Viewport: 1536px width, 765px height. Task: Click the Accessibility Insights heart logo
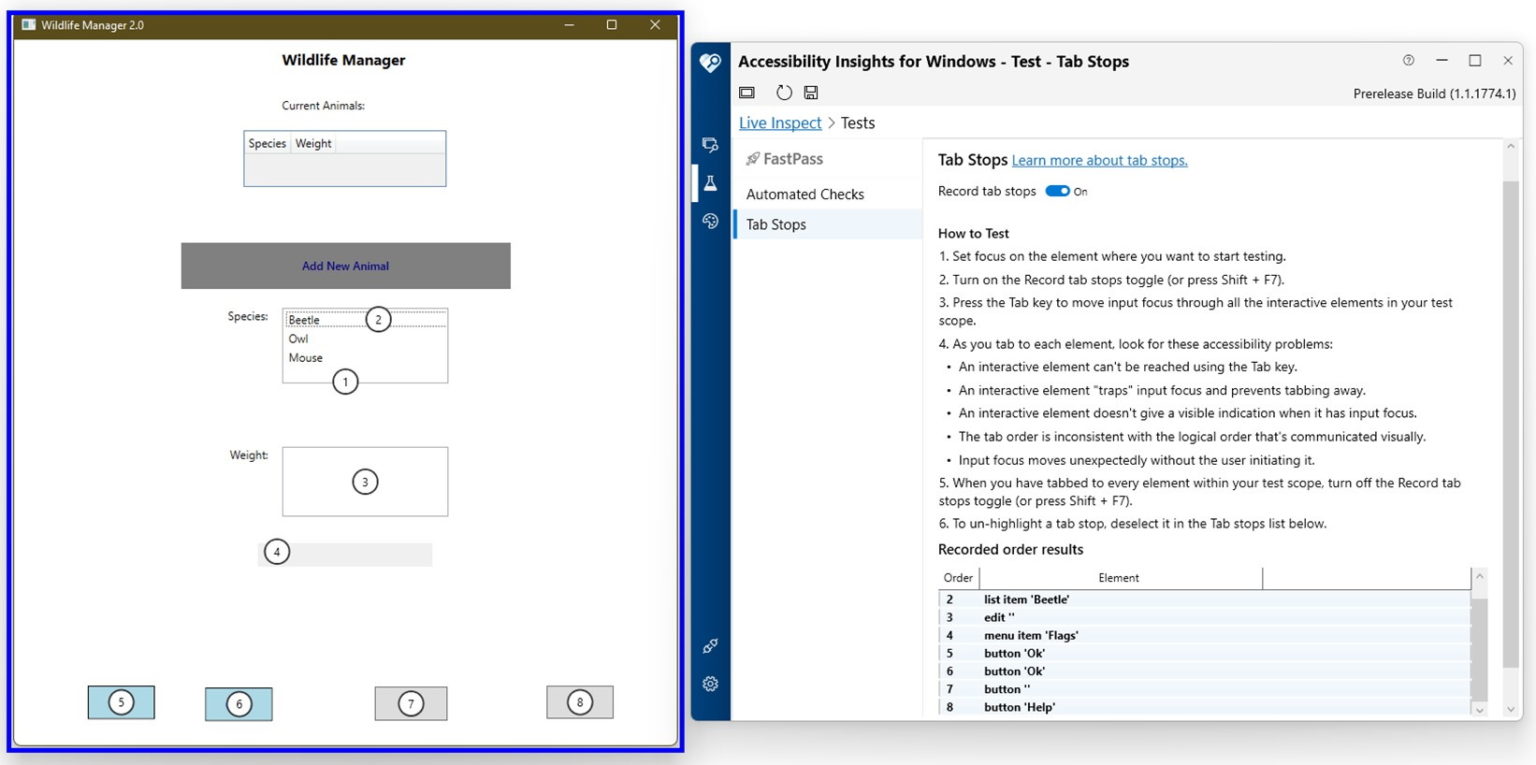(710, 62)
